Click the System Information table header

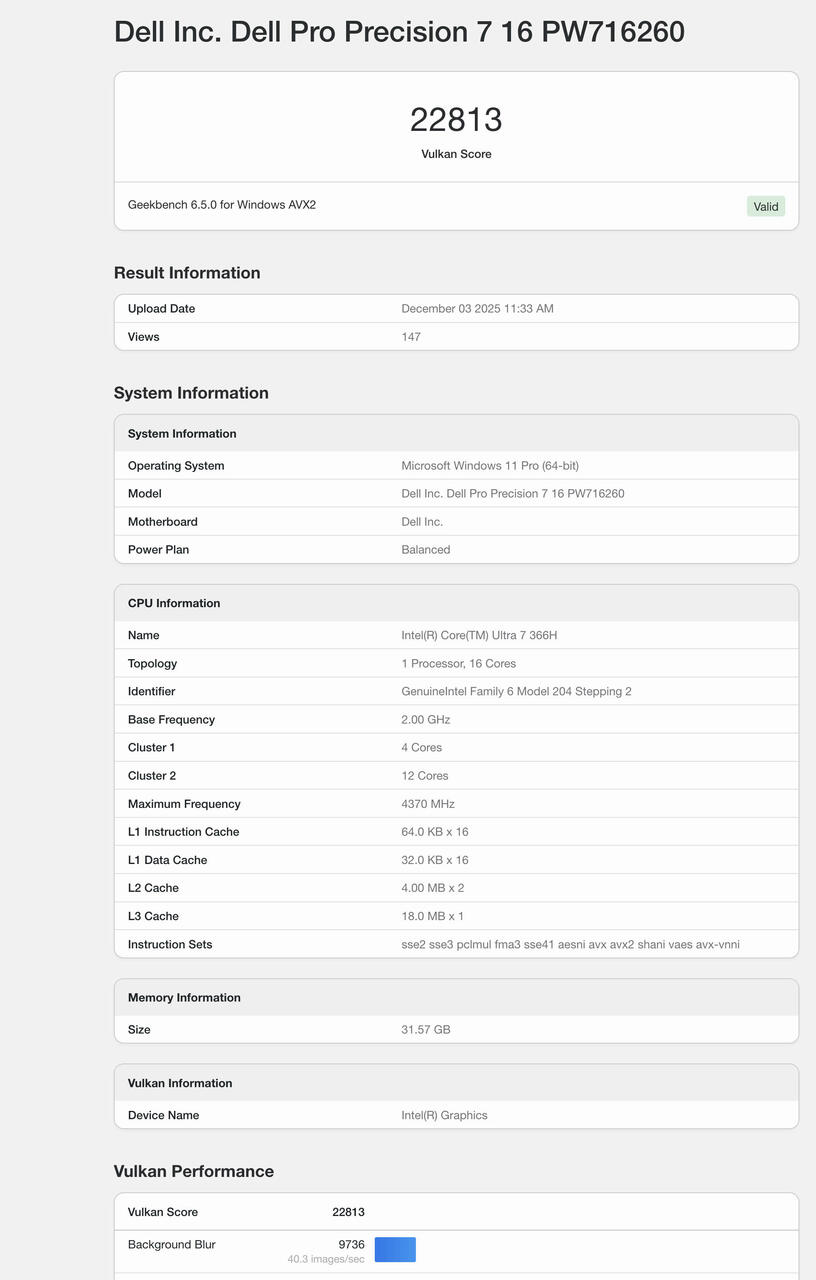(182, 434)
